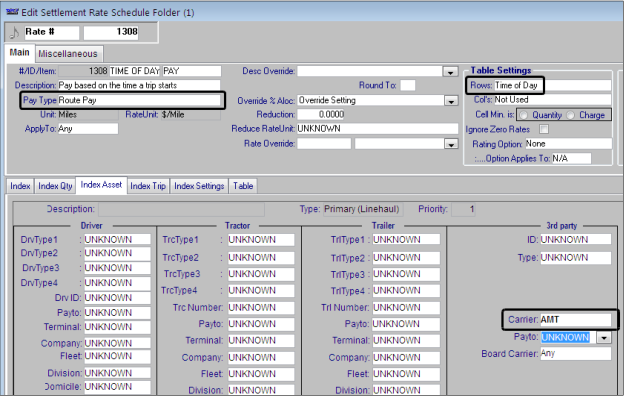Open the Index Qty tab

click(x=55, y=186)
